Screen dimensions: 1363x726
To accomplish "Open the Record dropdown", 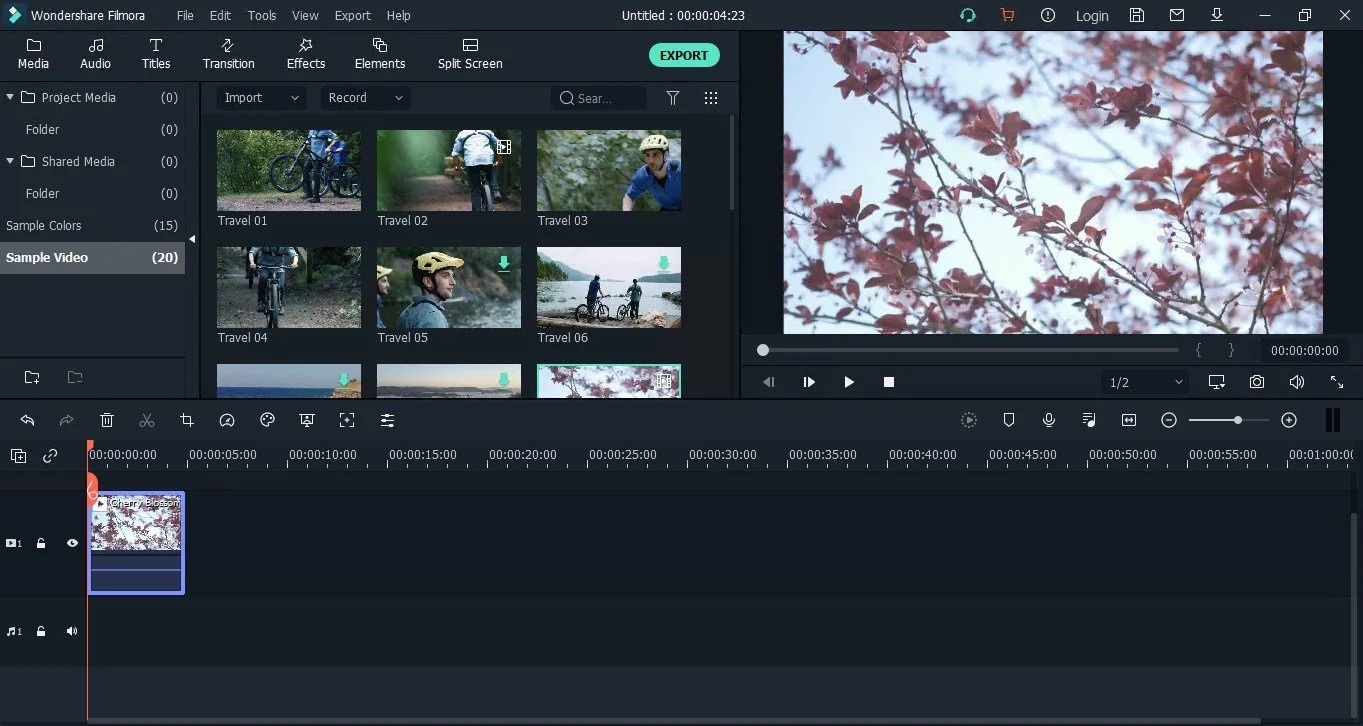I will pyautogui.click(x=365, y=98).
